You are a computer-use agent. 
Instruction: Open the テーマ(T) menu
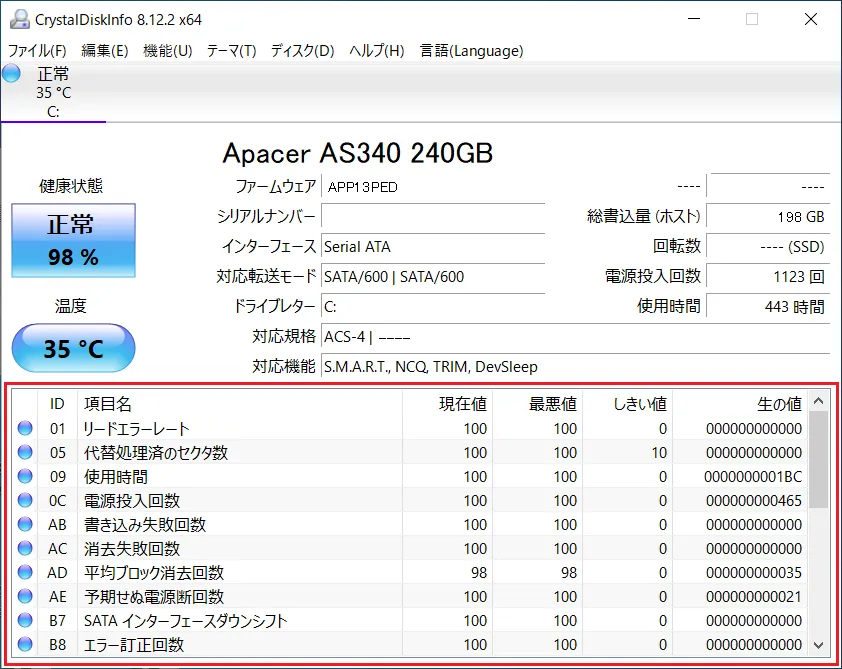pyautogui.click(x=231, y=50)
